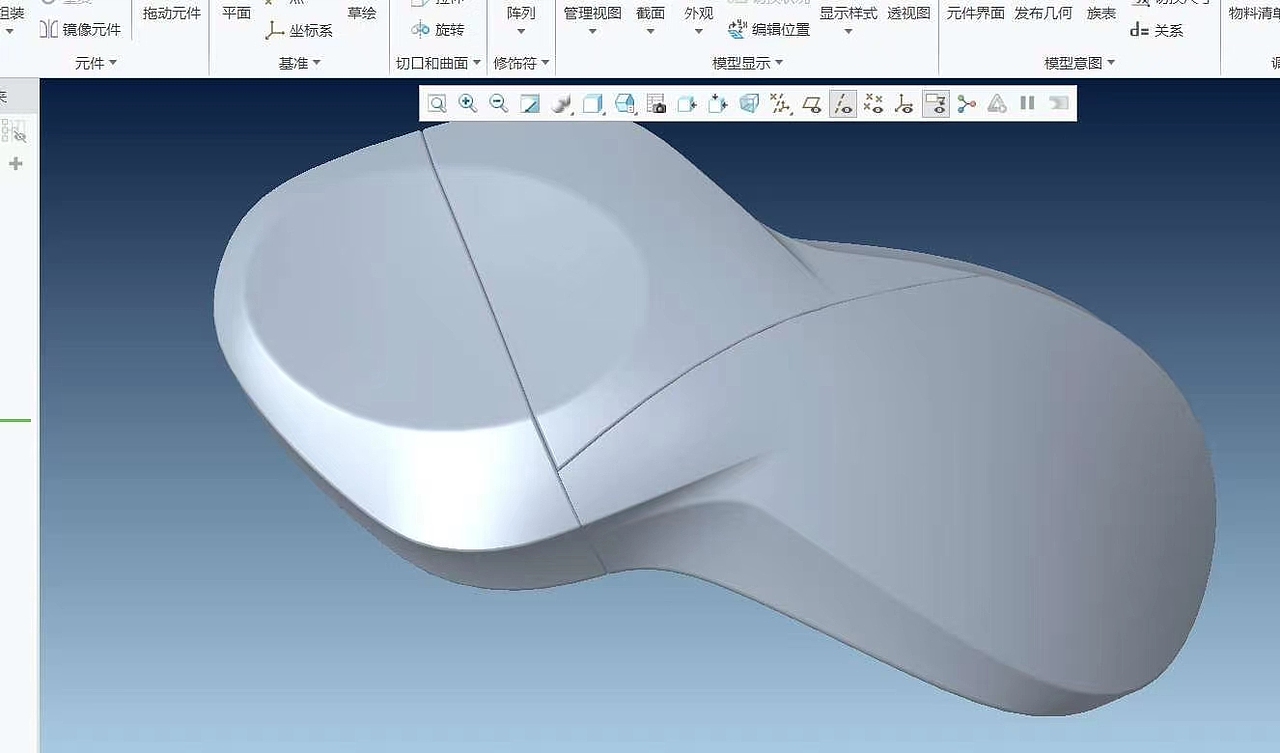1280x753 pixels.
Task: Click the 旋转 (Revolve) tool
Action: pos(438,30)
